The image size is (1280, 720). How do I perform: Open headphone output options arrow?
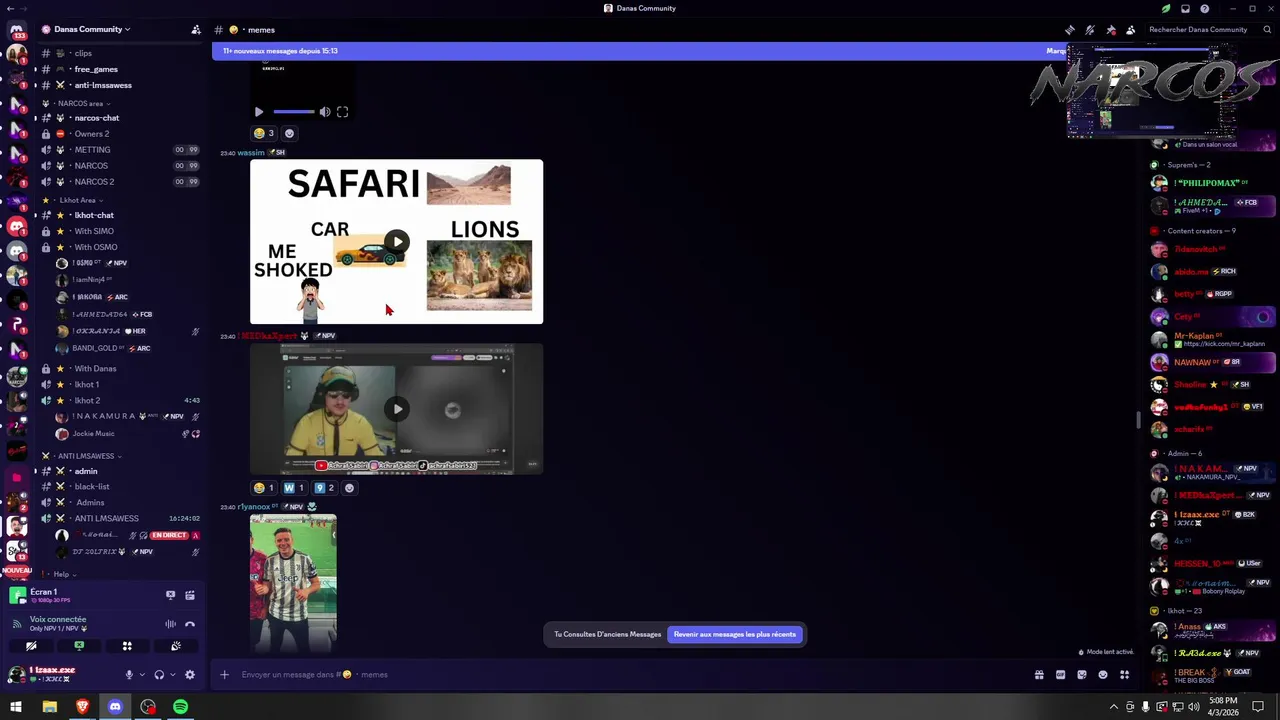tap(172, 675)
